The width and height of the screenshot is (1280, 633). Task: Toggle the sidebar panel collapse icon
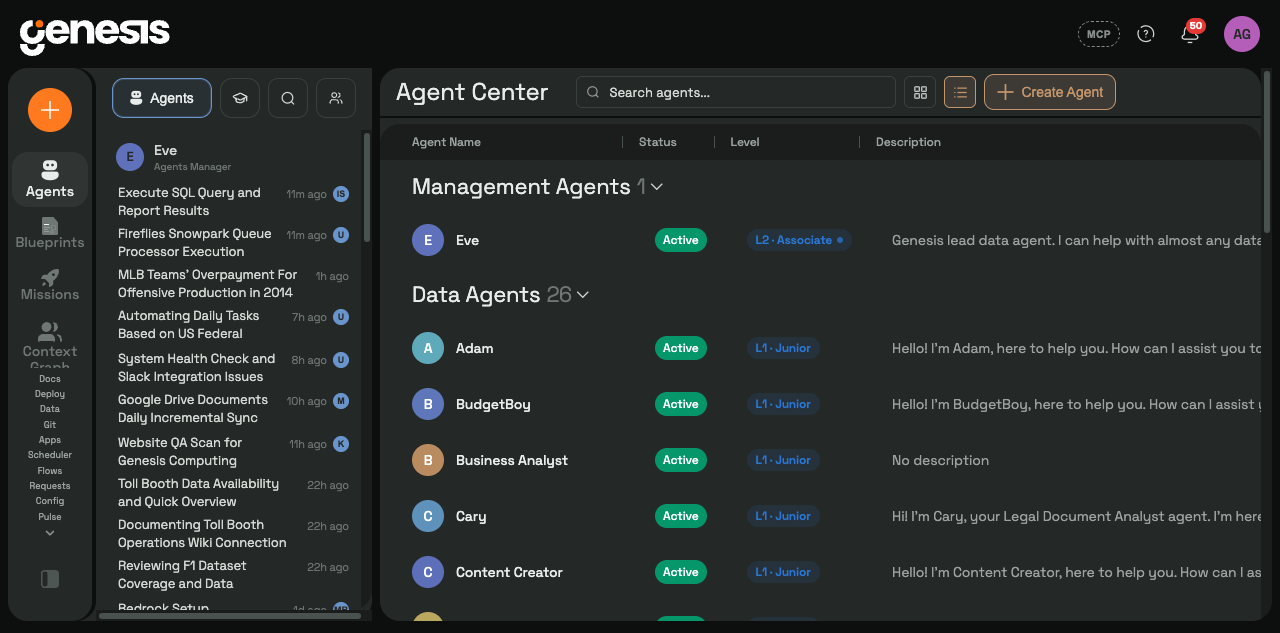[x=50, y=579]
